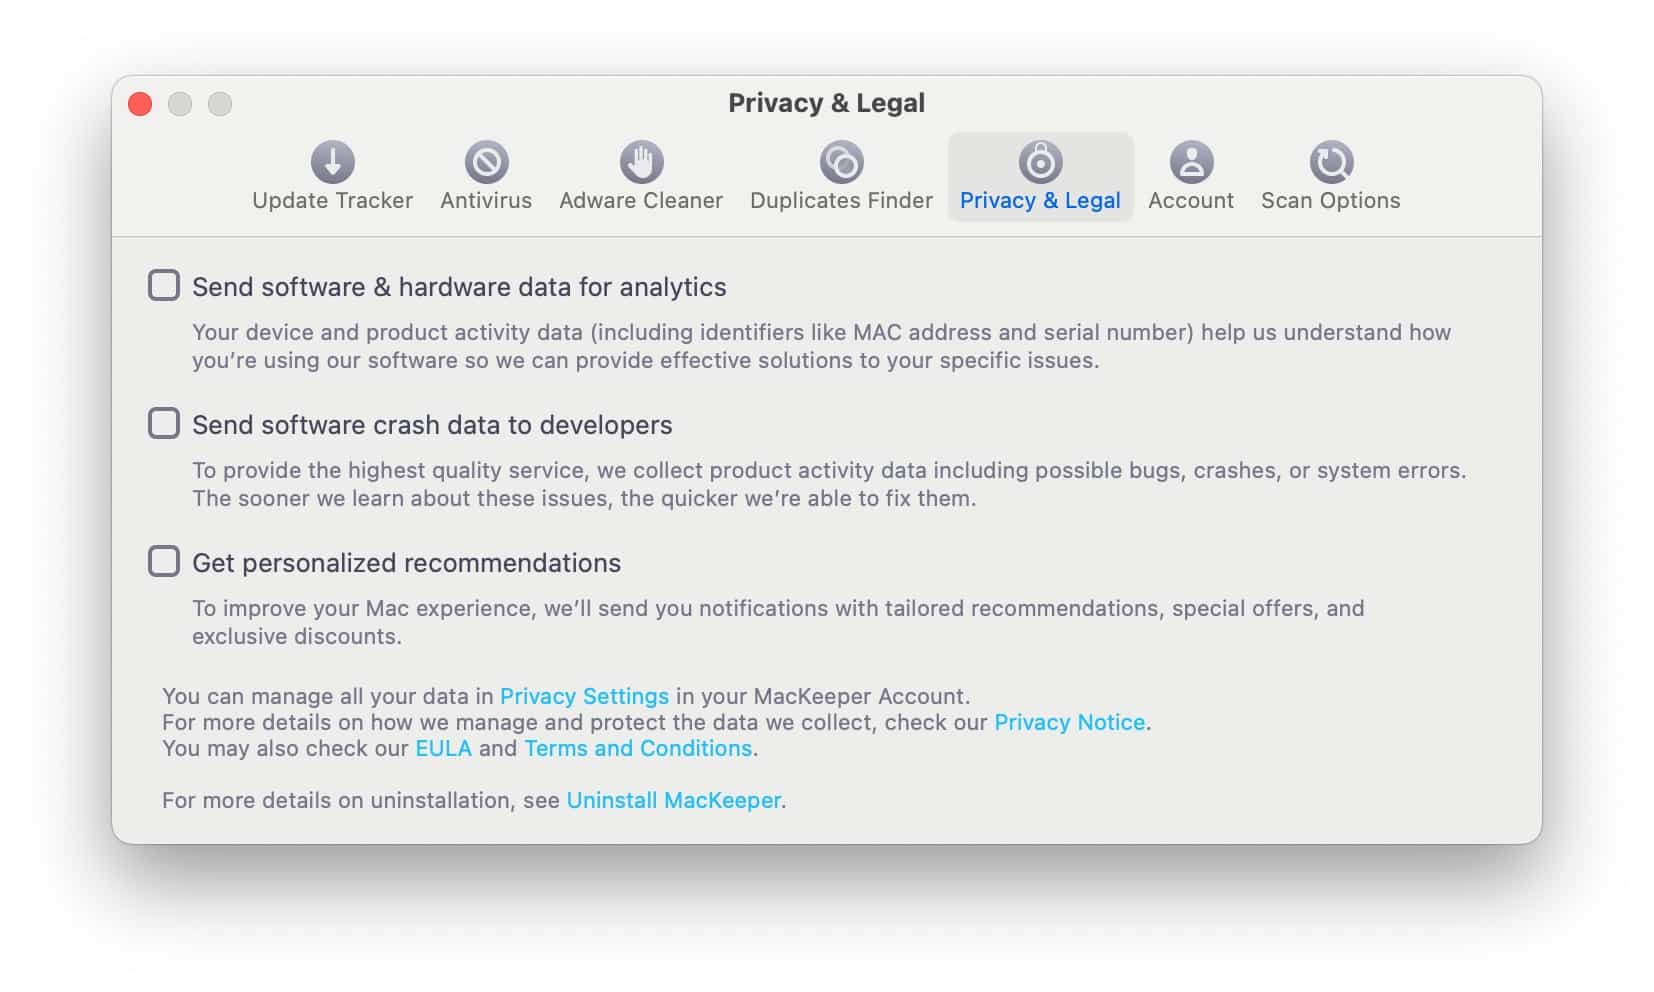Screen dimensions: 1654x992
Task: Switch to the Antivirus tab label
Action: click(486, 200)
